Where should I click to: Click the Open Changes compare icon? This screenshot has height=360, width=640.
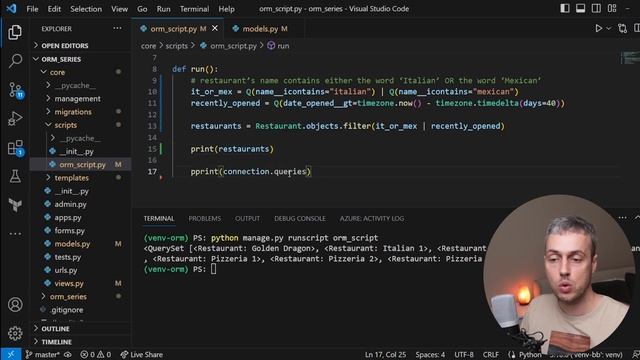[x=622, y=29]
